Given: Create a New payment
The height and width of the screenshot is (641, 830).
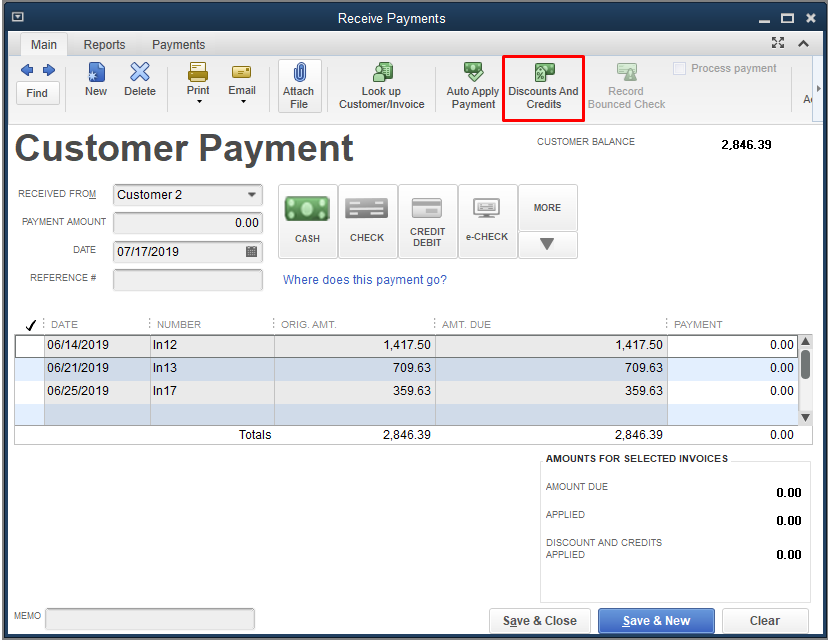Looking at the screenshot, I should coord(96,79).
